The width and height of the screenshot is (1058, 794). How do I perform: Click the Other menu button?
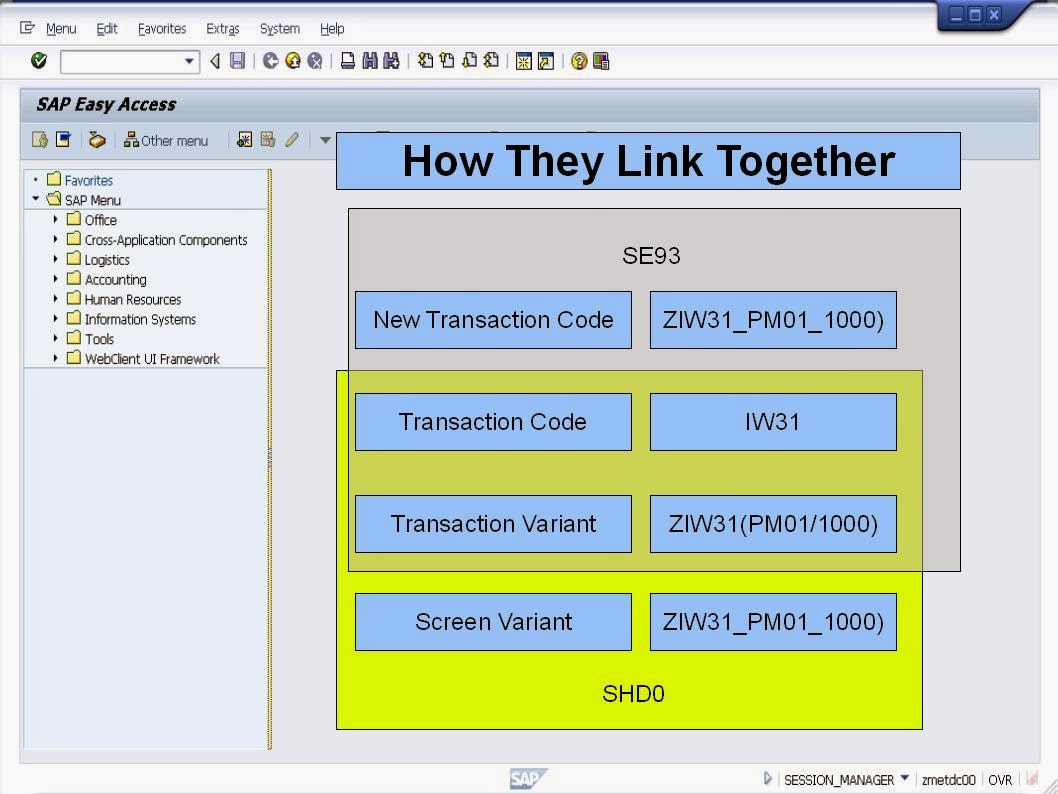(166, 140)
